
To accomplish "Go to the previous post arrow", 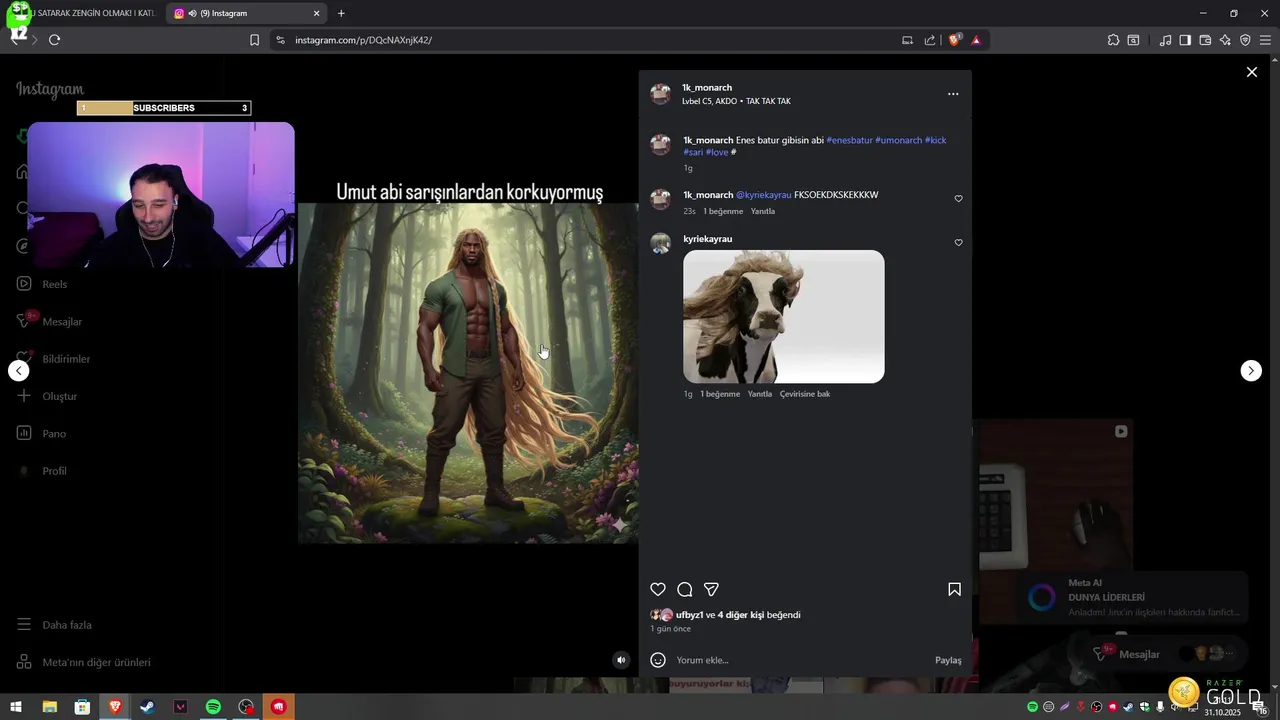I will [18, 371].
